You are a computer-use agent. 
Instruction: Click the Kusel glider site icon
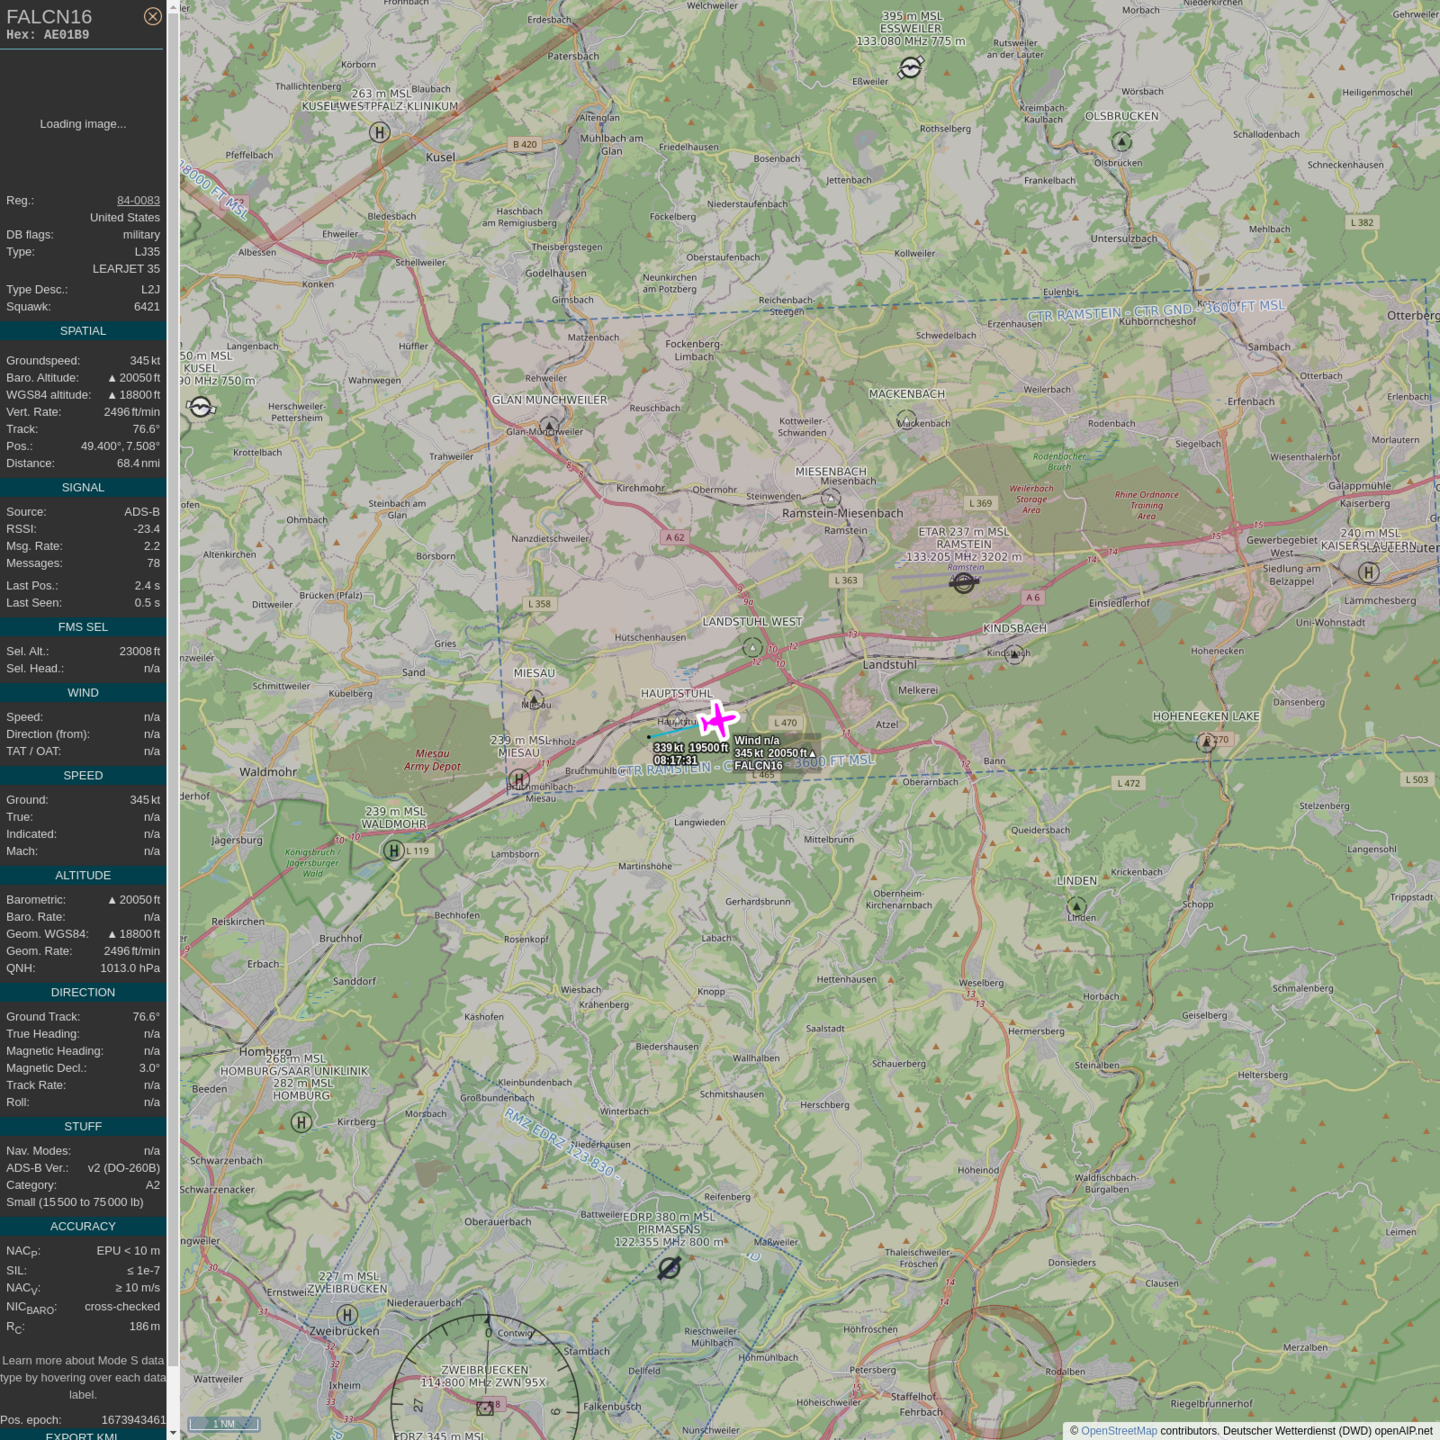pyautogui.click(x=201, y=407)
